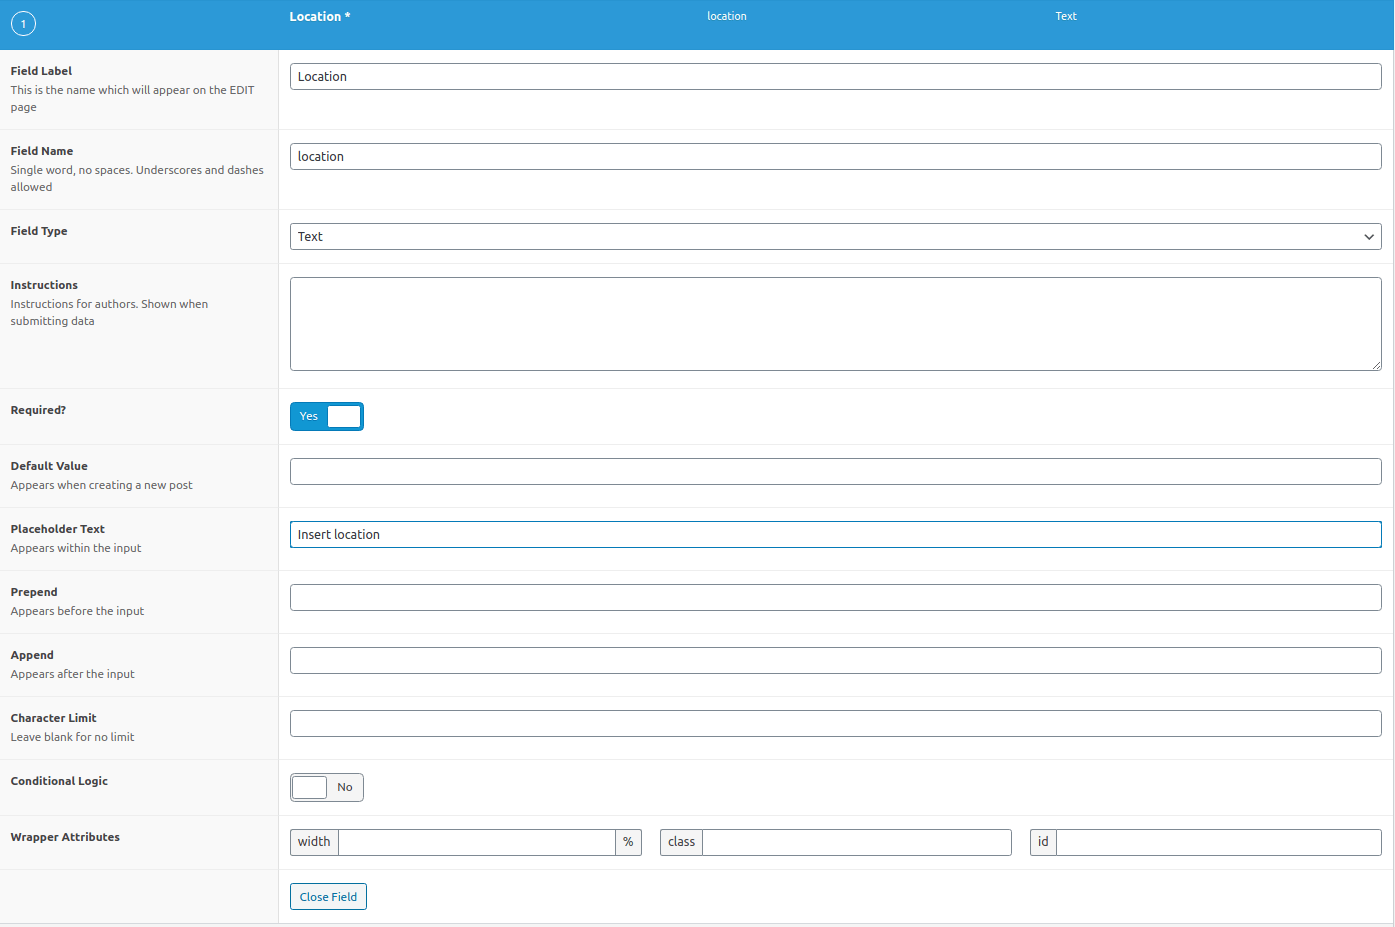
Task: Click the Field Type chevron arrow
Action: pos(1369,236)
